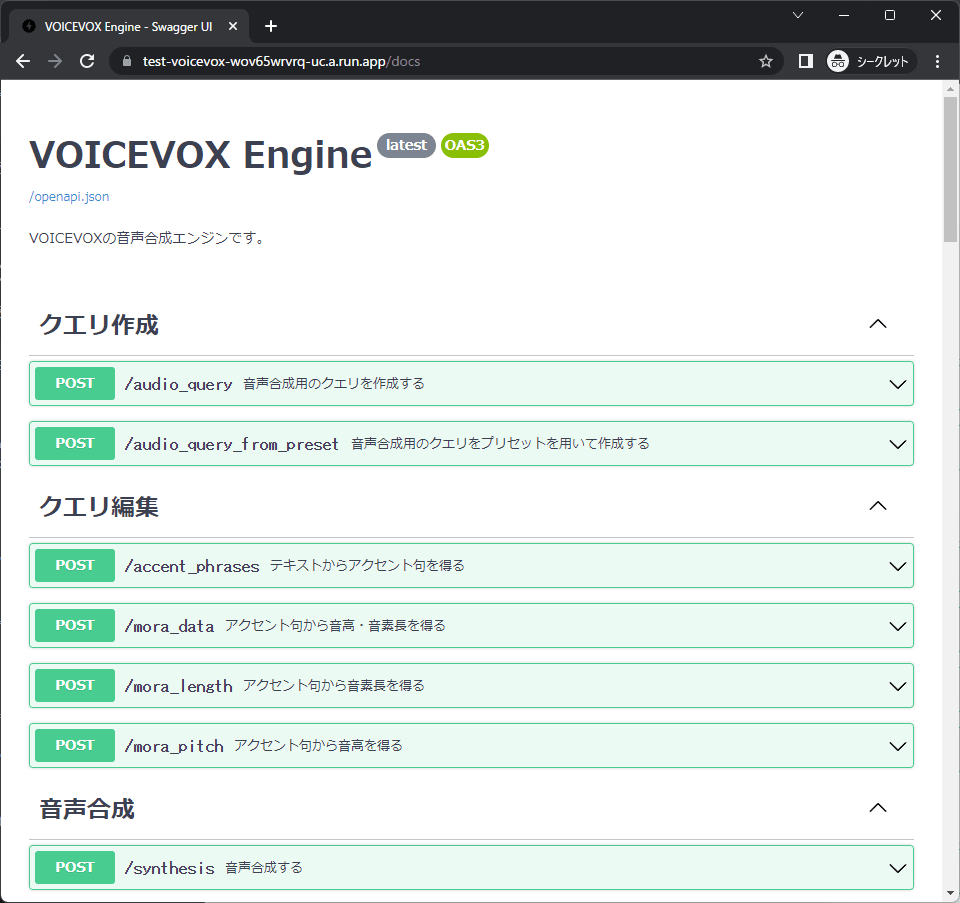Viewport: 960px width, 903px height.
Task: Click the /mora_data path text
Action: pyautogui.click(x=169, y=626)
